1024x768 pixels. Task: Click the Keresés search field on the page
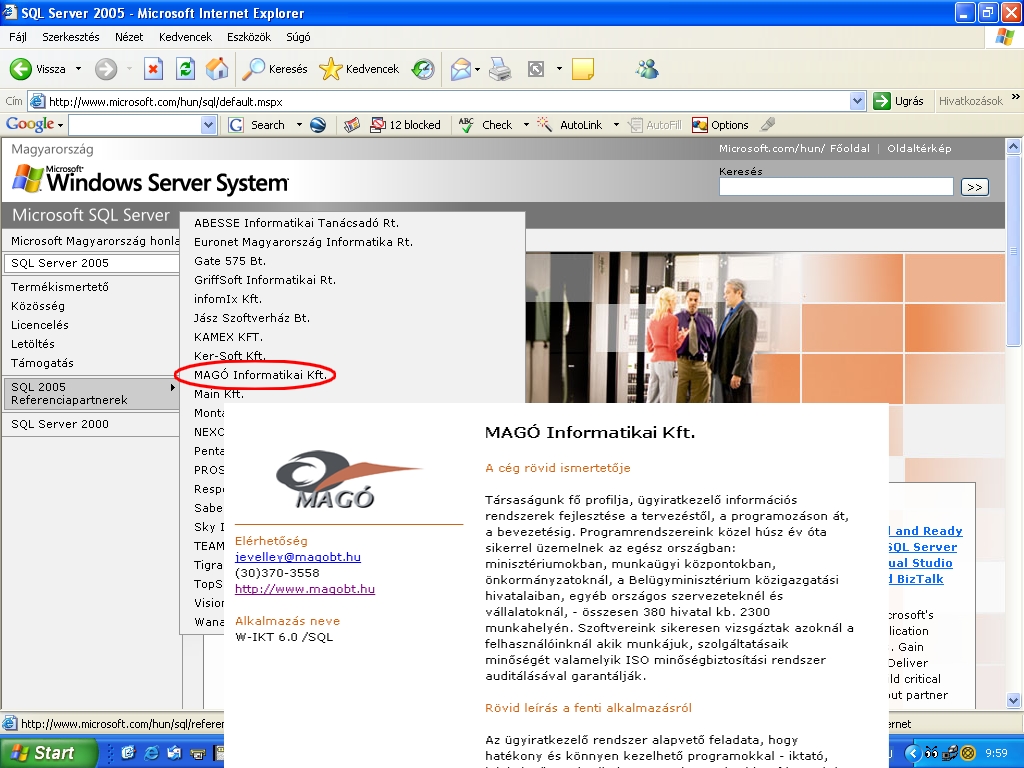[x=836, y=187]
